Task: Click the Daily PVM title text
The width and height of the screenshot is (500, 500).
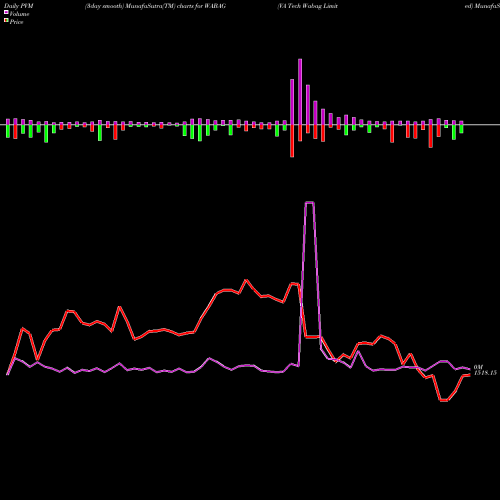Action: tap(19, 6)
